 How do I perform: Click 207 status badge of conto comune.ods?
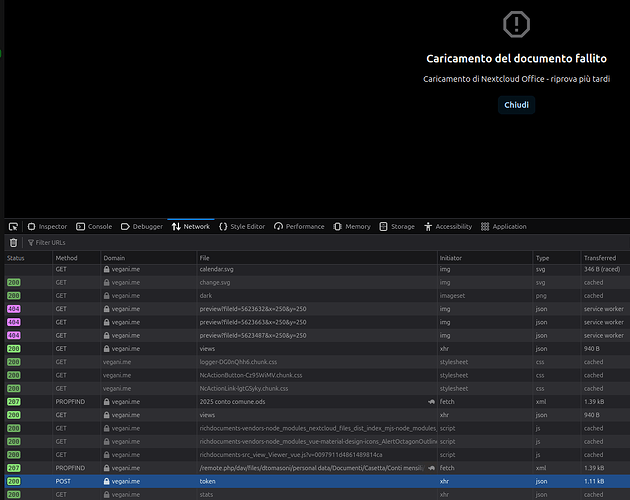point(14,402)
